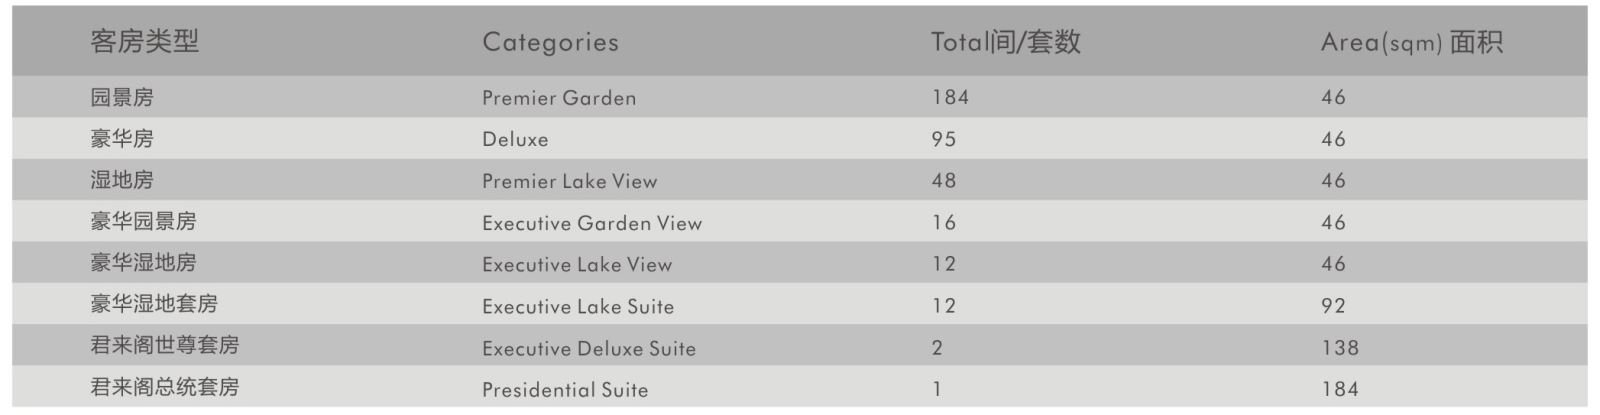Select the 豪华湿地套房 row label
Viewport: 1600px width, 415px height.
(x=154, y=304)
